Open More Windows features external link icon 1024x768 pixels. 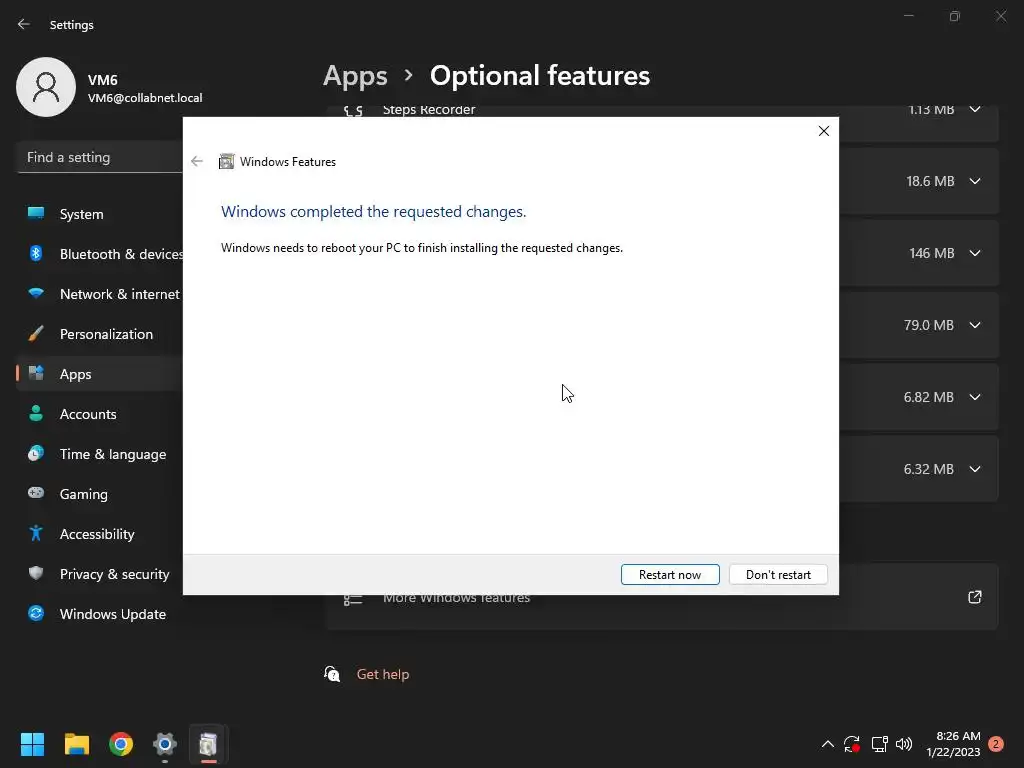click(974, 597)
